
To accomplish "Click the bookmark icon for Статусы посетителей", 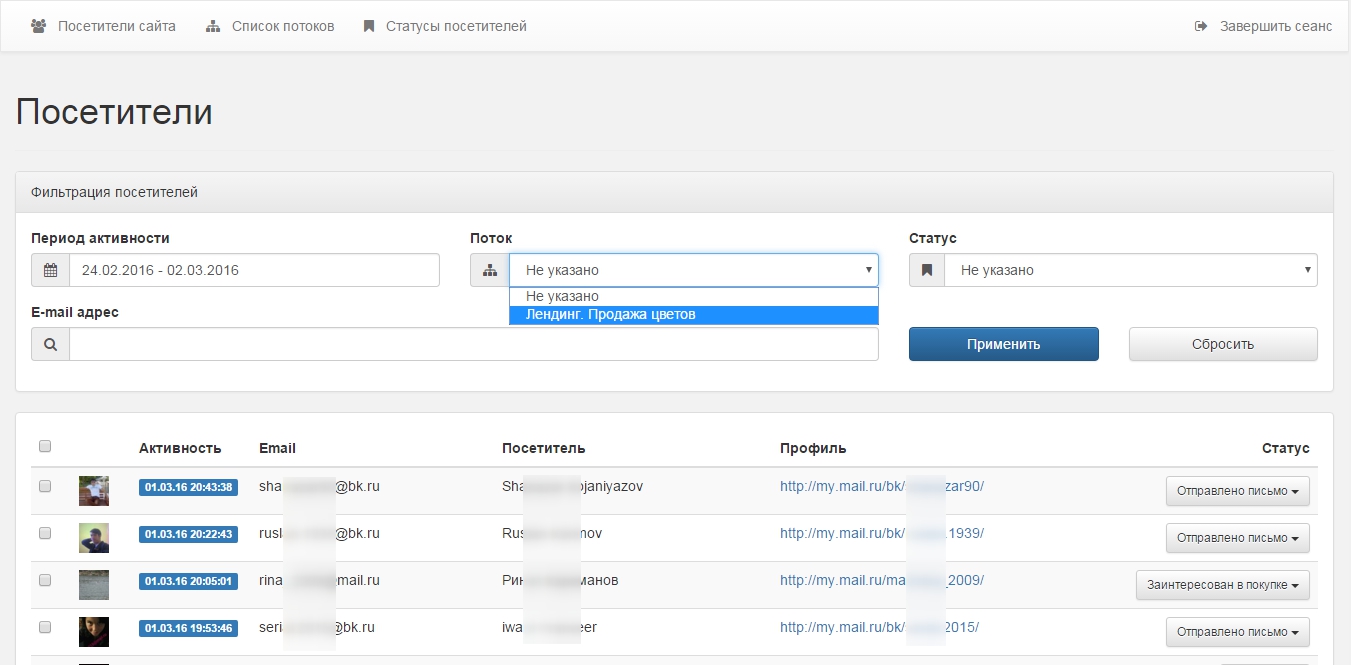I will (369, 26).
